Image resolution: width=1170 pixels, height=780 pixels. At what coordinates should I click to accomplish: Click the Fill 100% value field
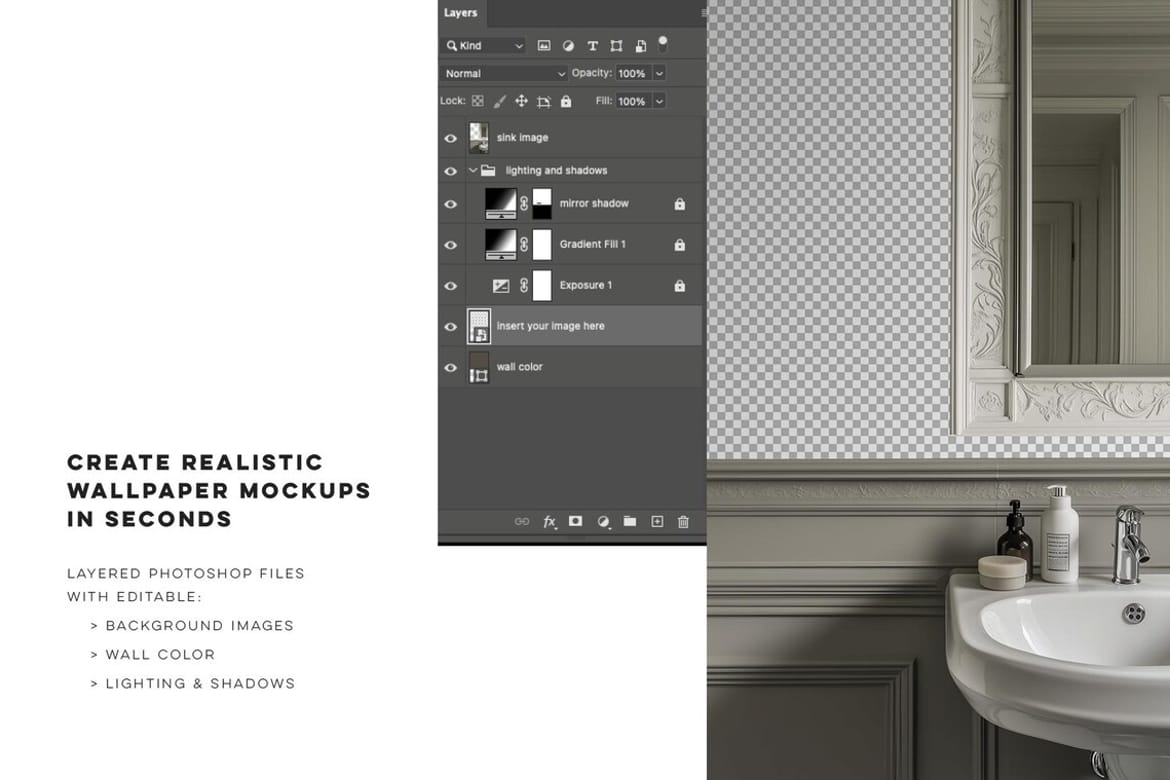click(633, 101)
